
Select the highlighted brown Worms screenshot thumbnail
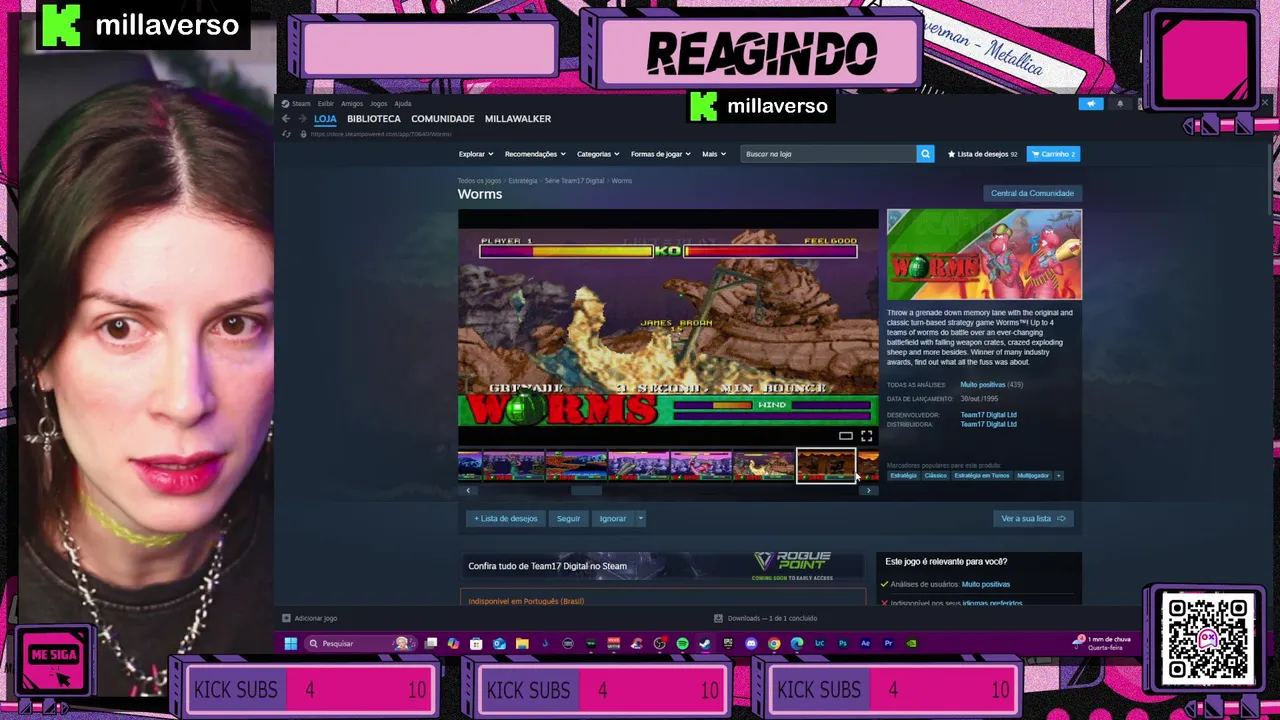826,465
